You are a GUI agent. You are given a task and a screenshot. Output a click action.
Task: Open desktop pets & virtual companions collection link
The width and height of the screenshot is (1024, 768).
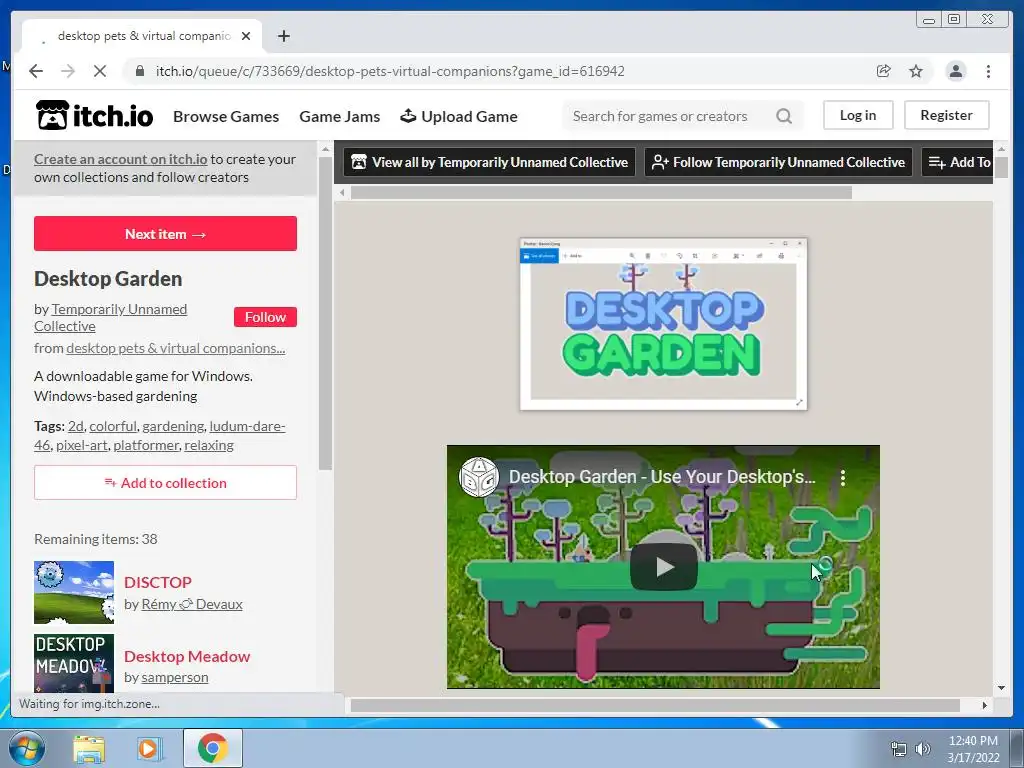(x=176, y=348)
